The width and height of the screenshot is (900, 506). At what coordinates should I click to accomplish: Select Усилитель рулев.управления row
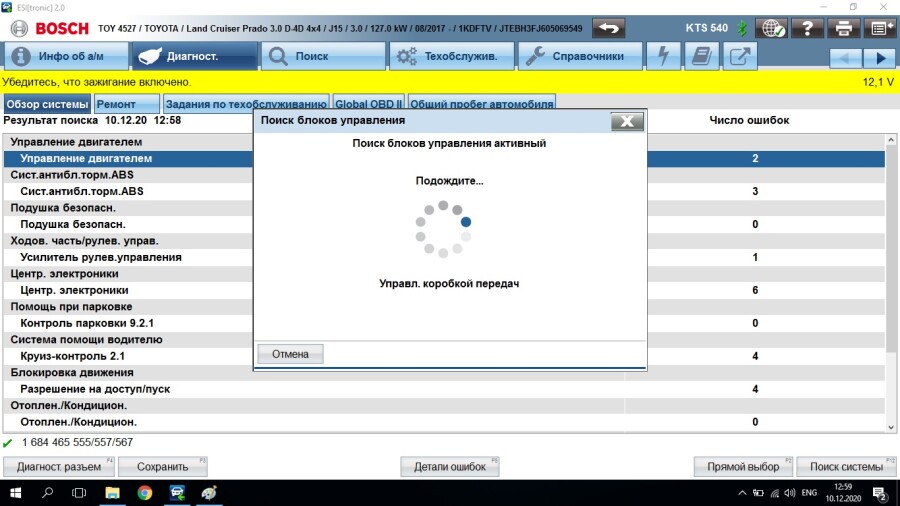click(444, 257)
